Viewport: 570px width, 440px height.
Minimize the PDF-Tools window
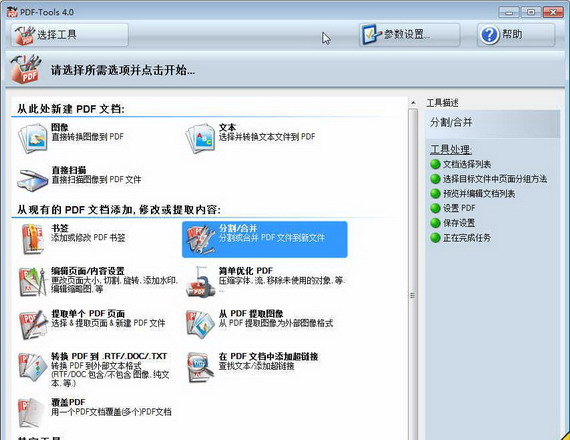tap(509, 12)
